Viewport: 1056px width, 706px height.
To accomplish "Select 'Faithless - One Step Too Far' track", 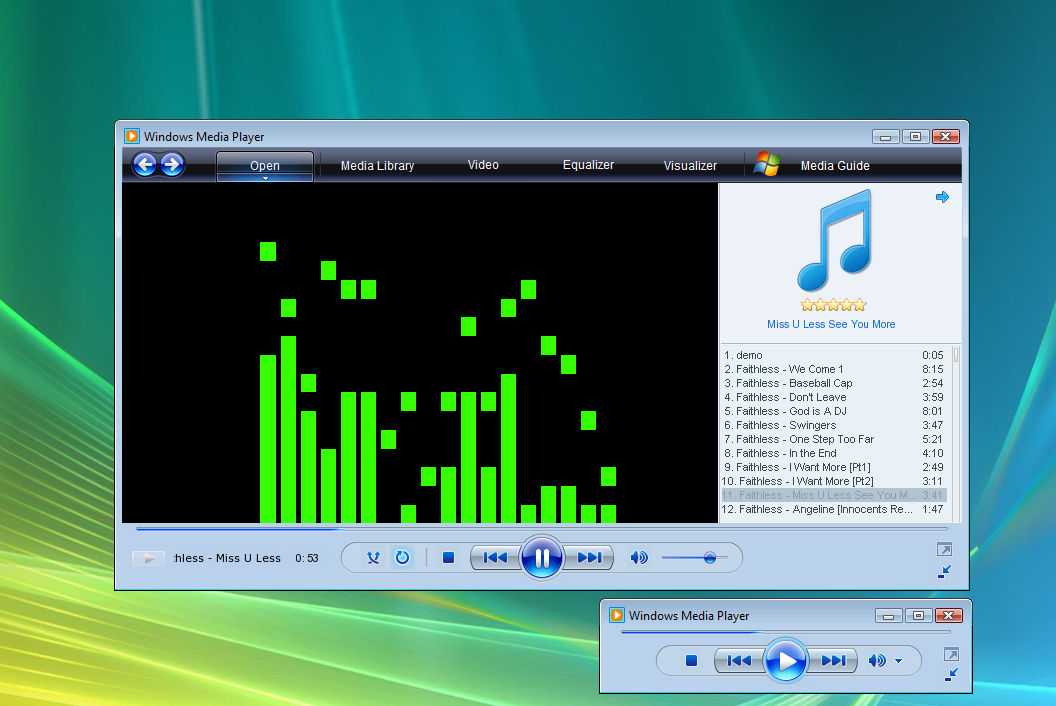I will coord(834,439).
